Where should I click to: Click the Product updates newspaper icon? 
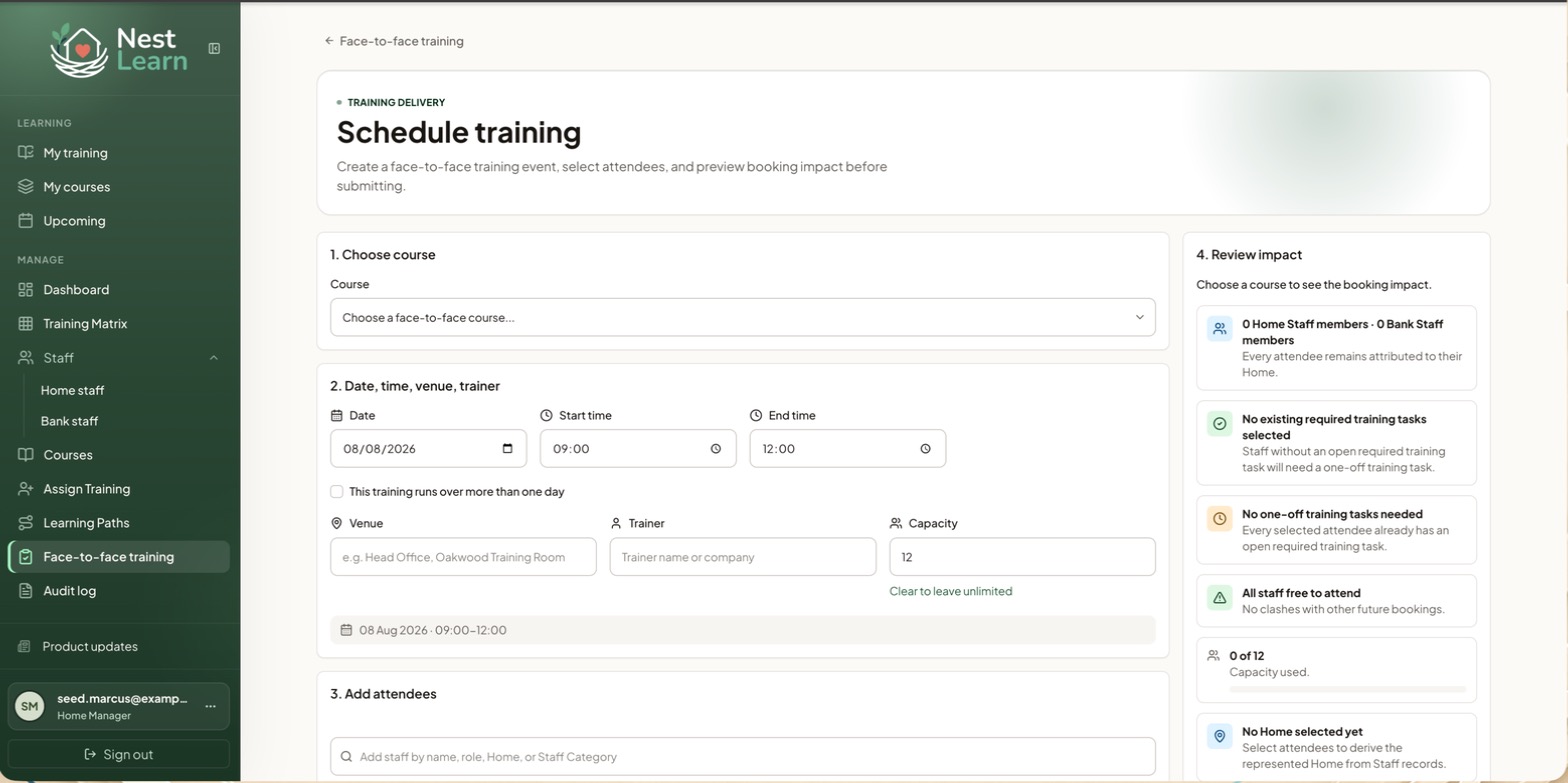click(x=25, y=647)
